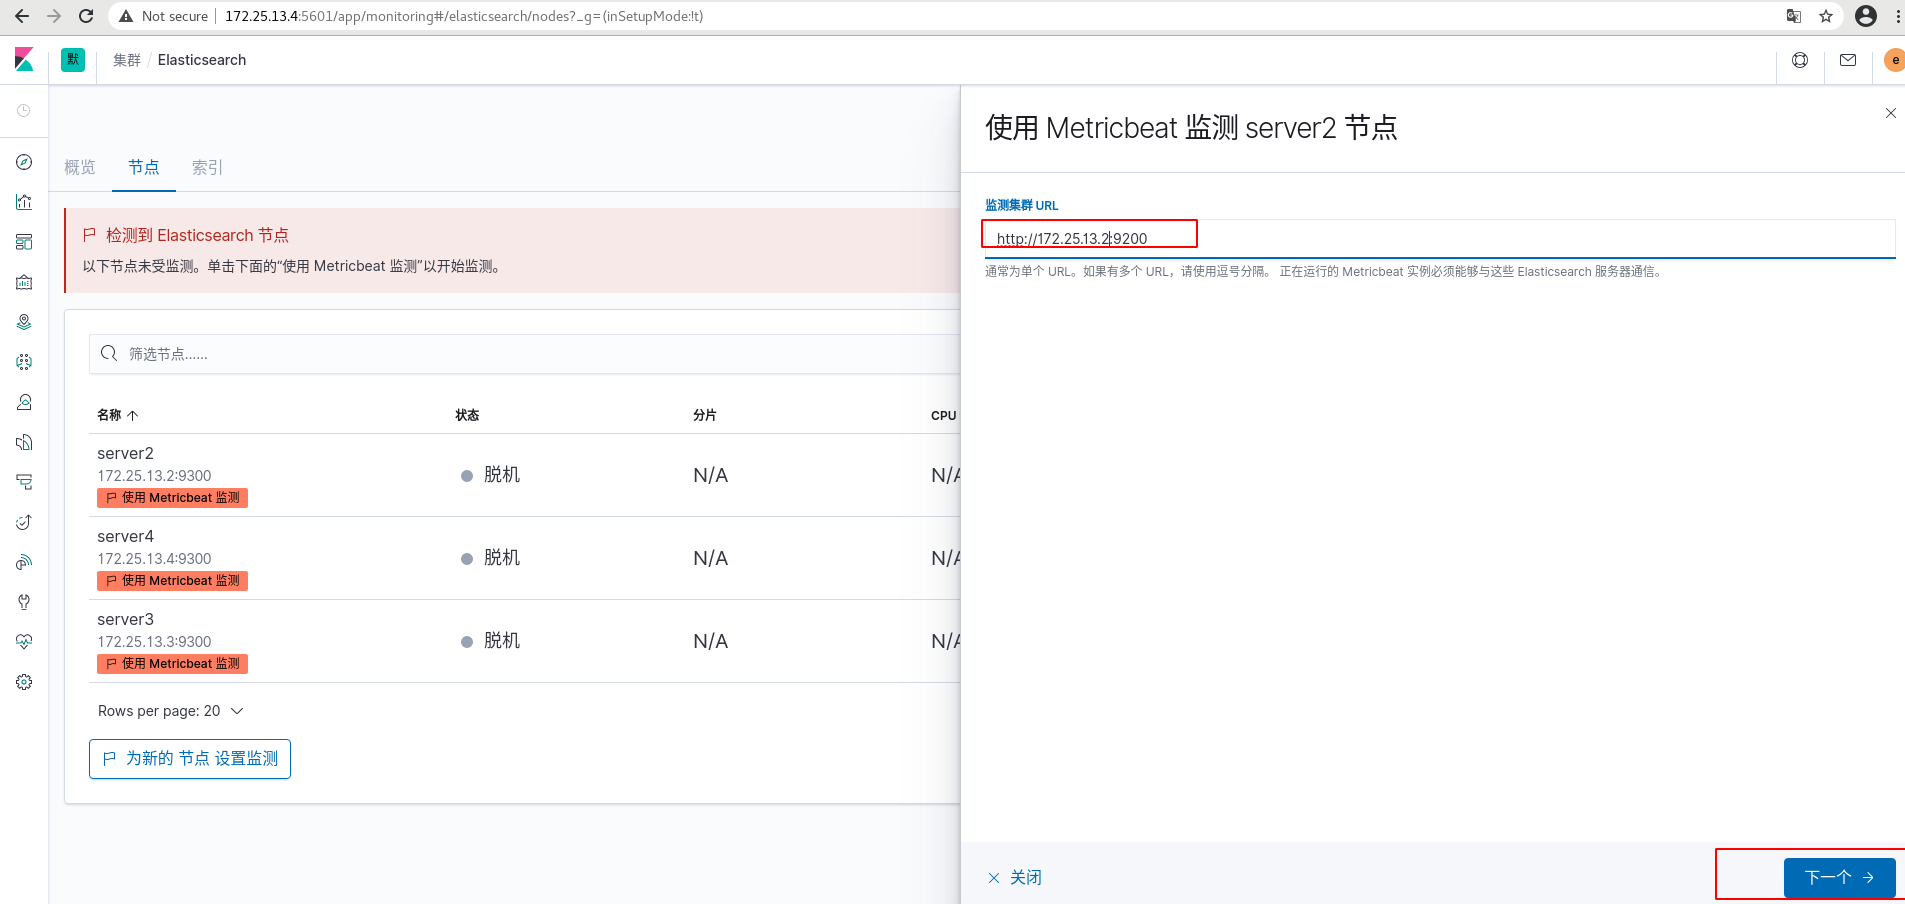
Task: Click the browser back arrow
Action: coord(22,16)
